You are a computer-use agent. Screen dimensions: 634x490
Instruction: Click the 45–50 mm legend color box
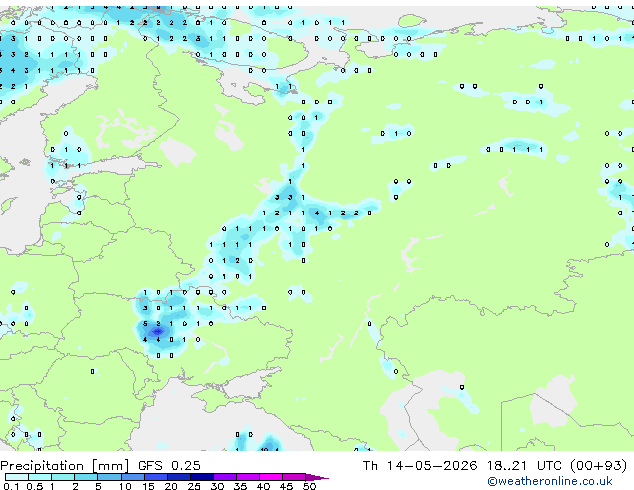coord(294,477)
